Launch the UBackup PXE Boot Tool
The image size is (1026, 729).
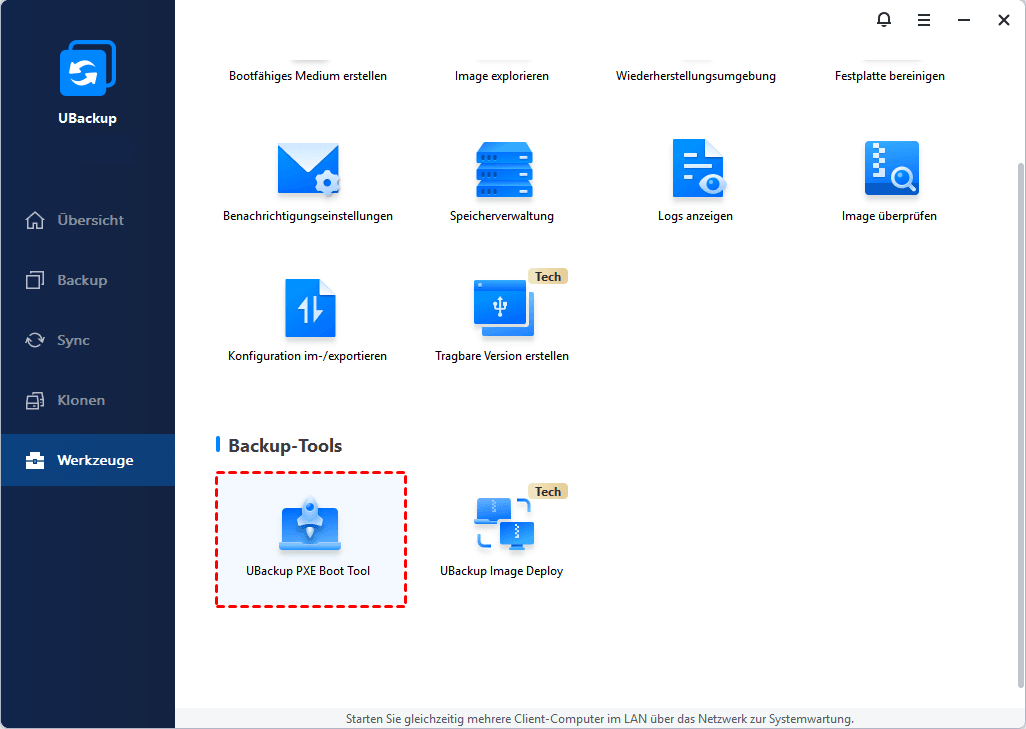click(310, 529)
